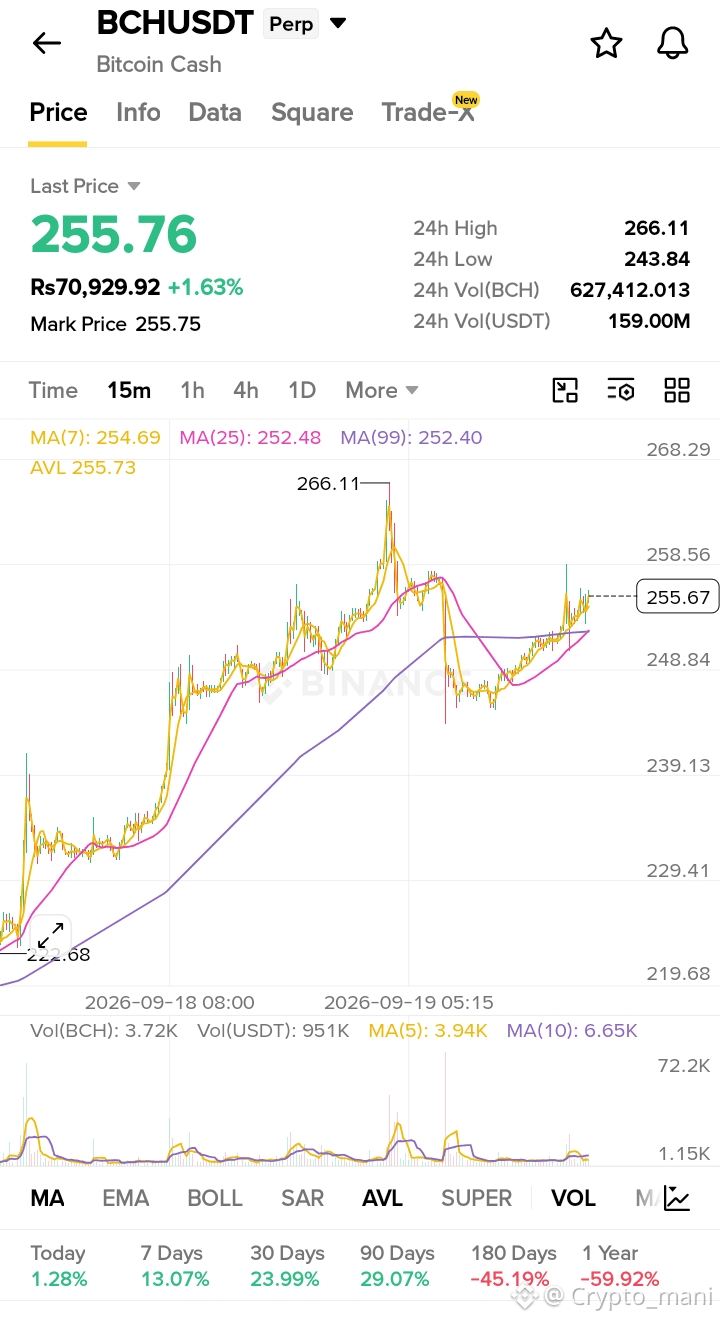The height and width of the screenshot is (1321, 720).
Task: Switch to the Trade-X tab
Action: coord(429,112)
